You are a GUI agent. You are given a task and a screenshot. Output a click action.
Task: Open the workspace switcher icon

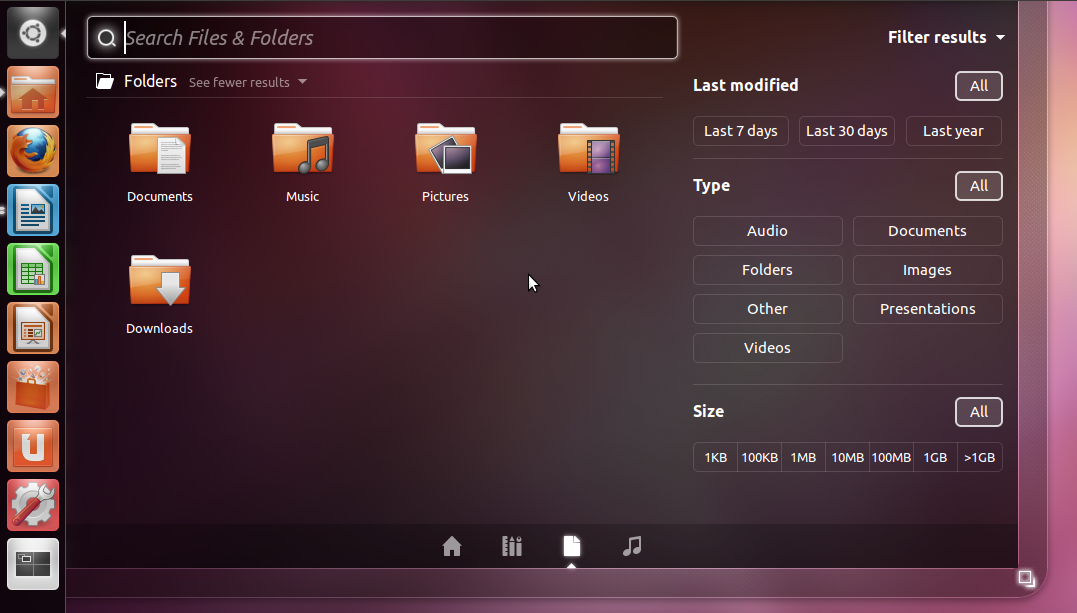[33, 564]
